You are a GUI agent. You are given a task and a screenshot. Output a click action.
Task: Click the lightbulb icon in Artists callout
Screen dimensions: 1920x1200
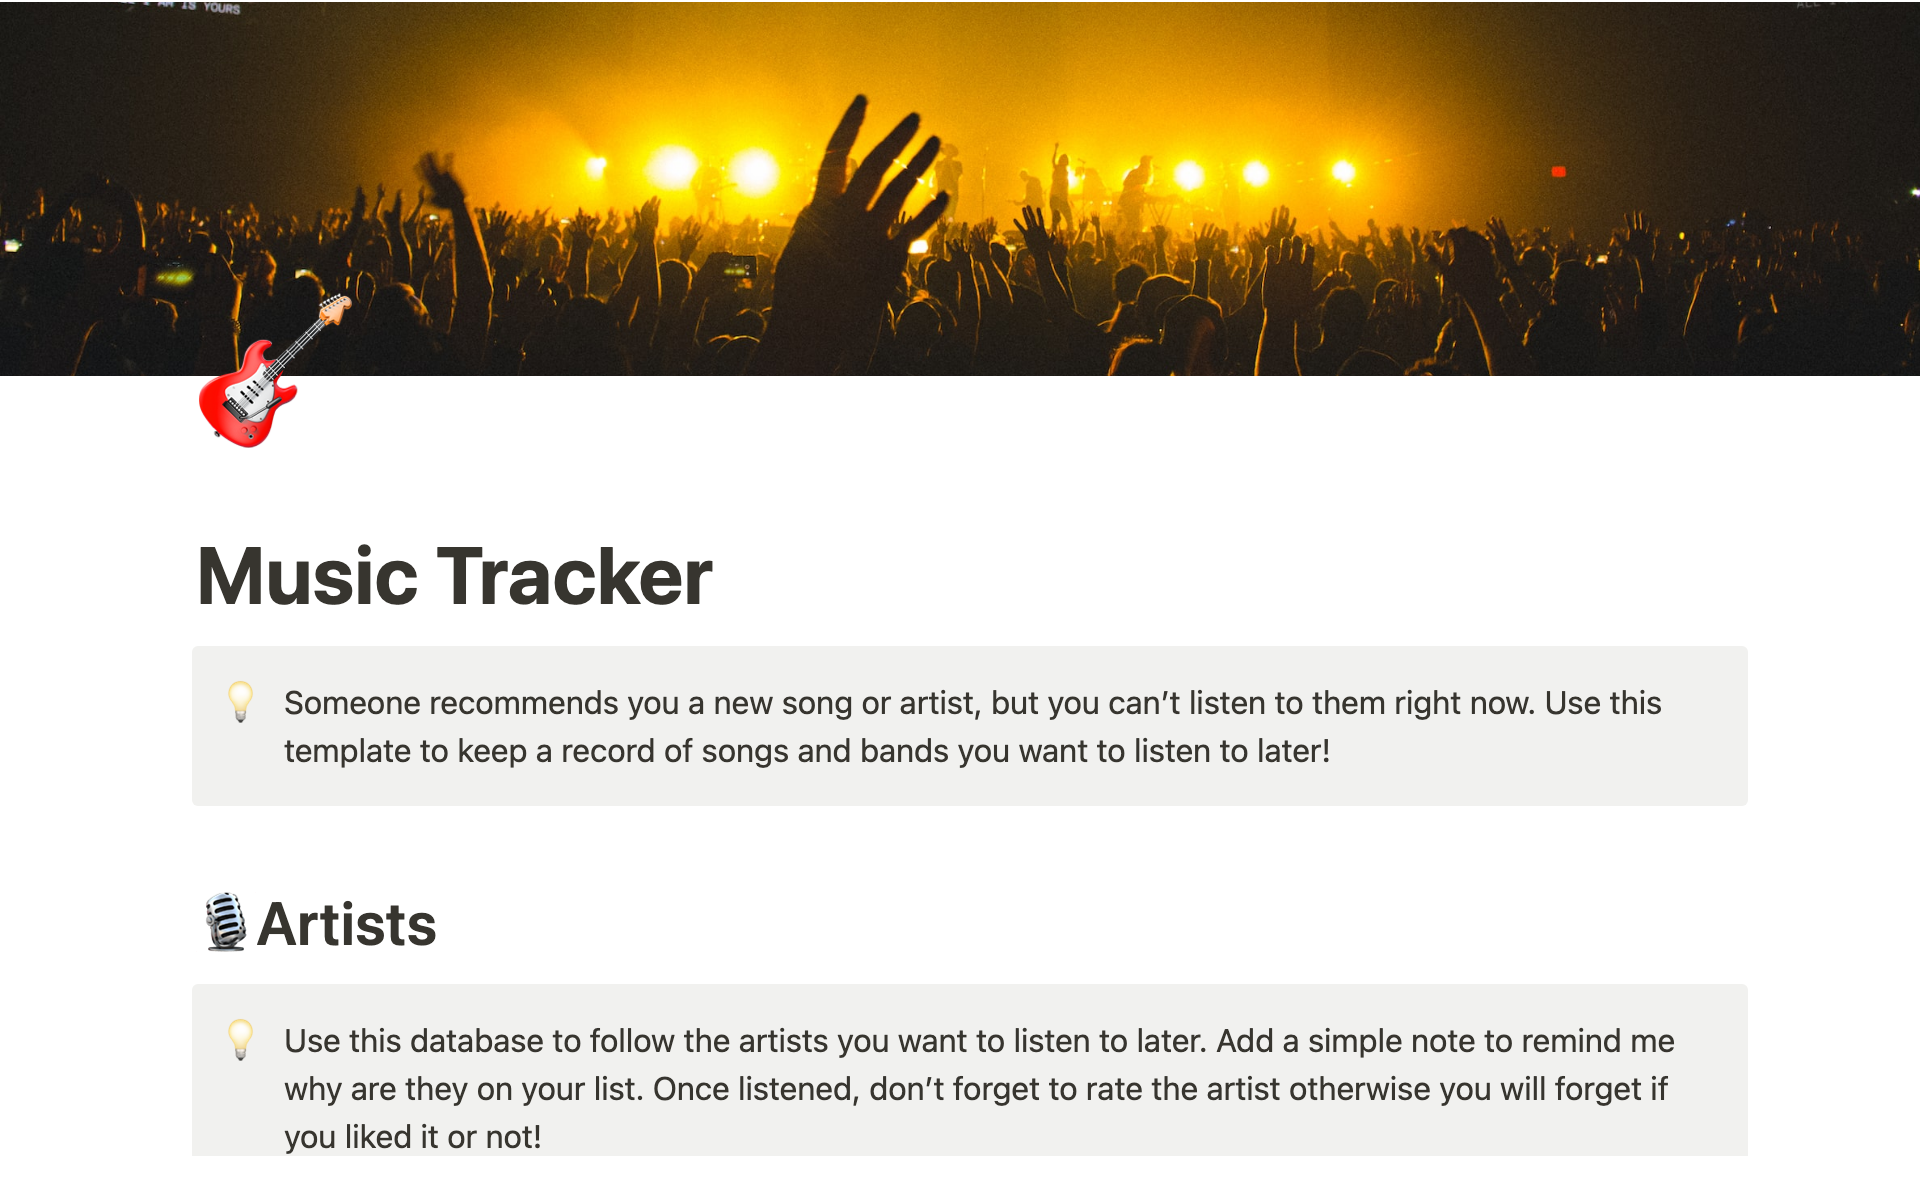coord(240,1039)
